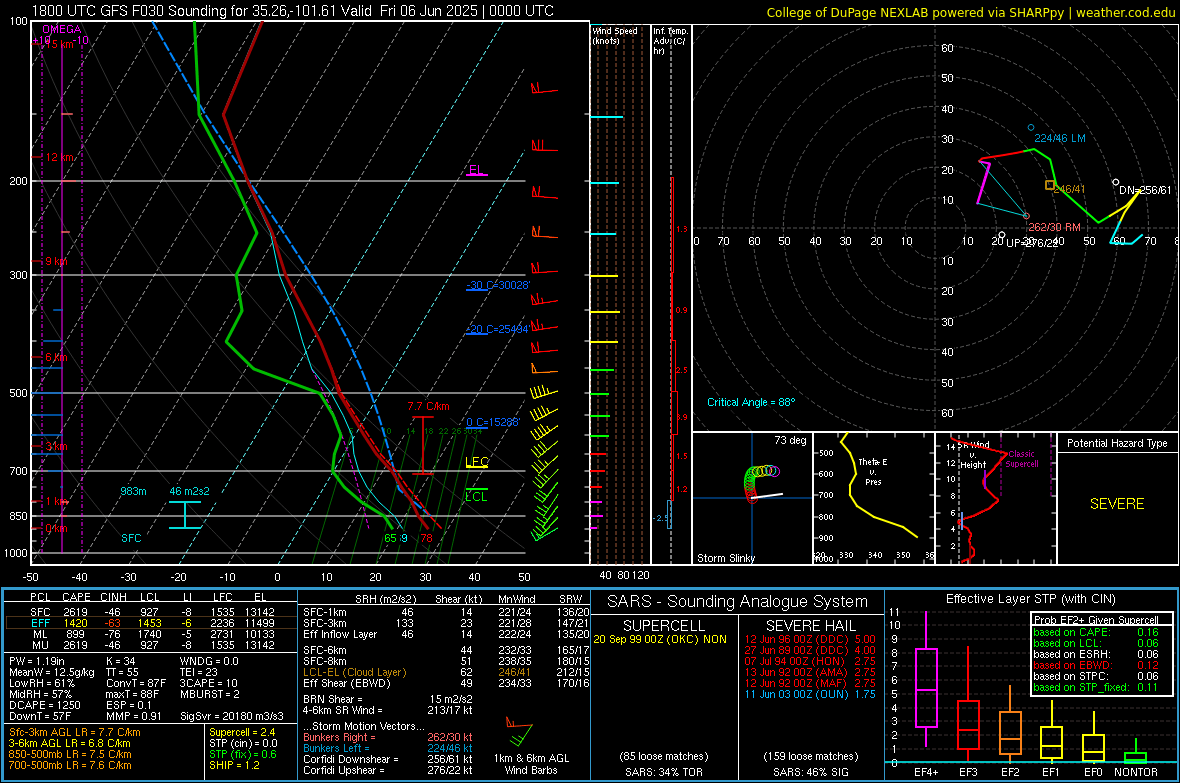Click the Corfidi Downshear = 256/61 kt row

point(388,759)
